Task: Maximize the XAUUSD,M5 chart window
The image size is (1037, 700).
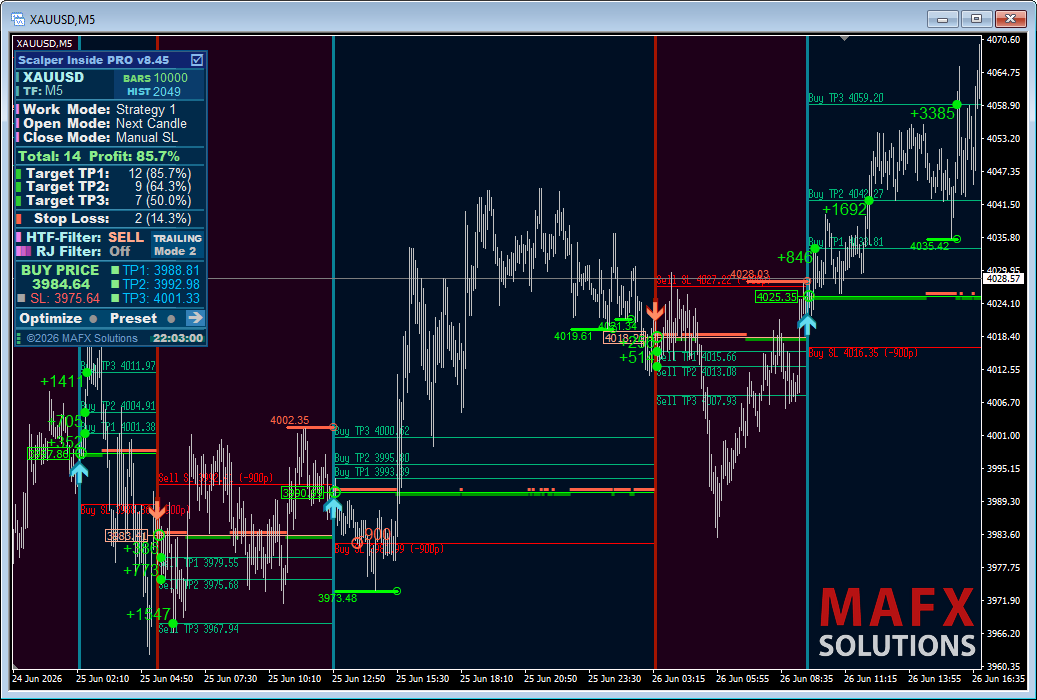Action: point(976,19)
